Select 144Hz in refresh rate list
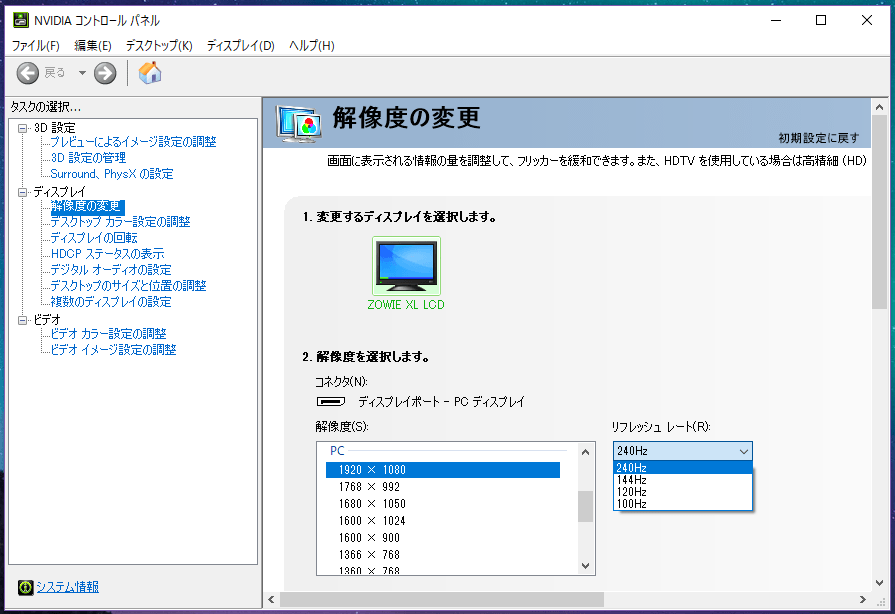 tap(632, 480)
